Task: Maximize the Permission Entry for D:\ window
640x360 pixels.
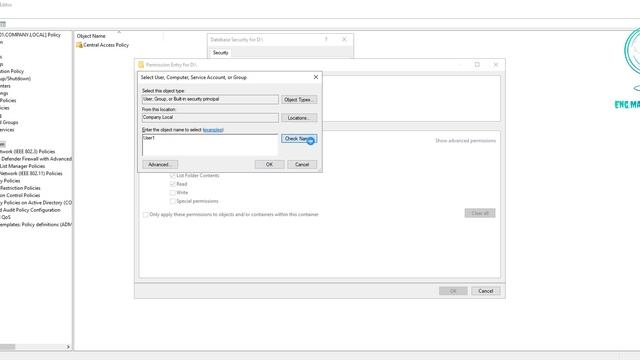Action: (x=477, y=64)
